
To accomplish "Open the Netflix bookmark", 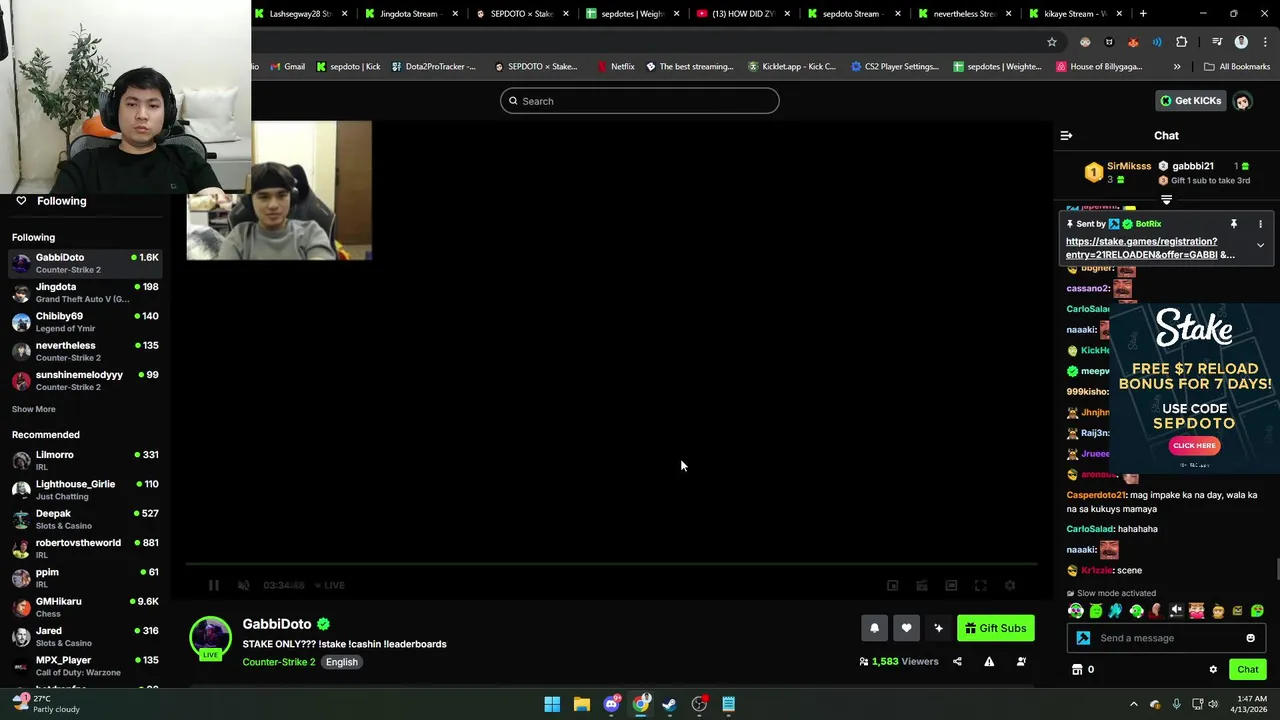I will click(616, 67).
